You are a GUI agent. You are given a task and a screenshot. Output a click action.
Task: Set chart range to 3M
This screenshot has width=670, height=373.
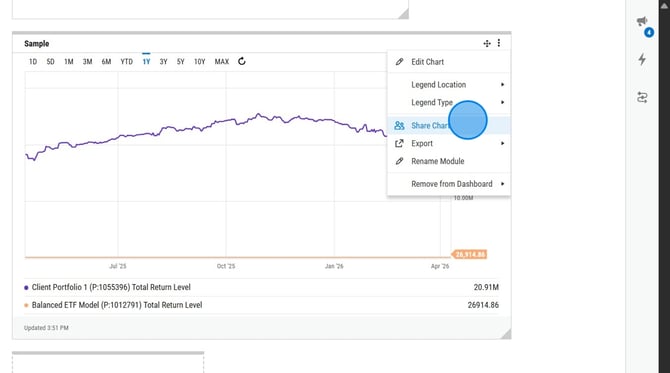pos(88,62)
